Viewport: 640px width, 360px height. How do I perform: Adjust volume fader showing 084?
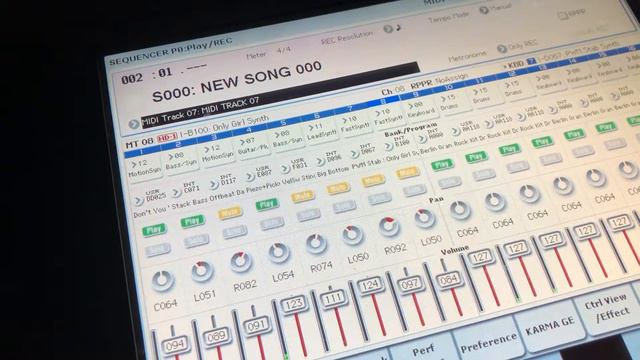point(449,280)
